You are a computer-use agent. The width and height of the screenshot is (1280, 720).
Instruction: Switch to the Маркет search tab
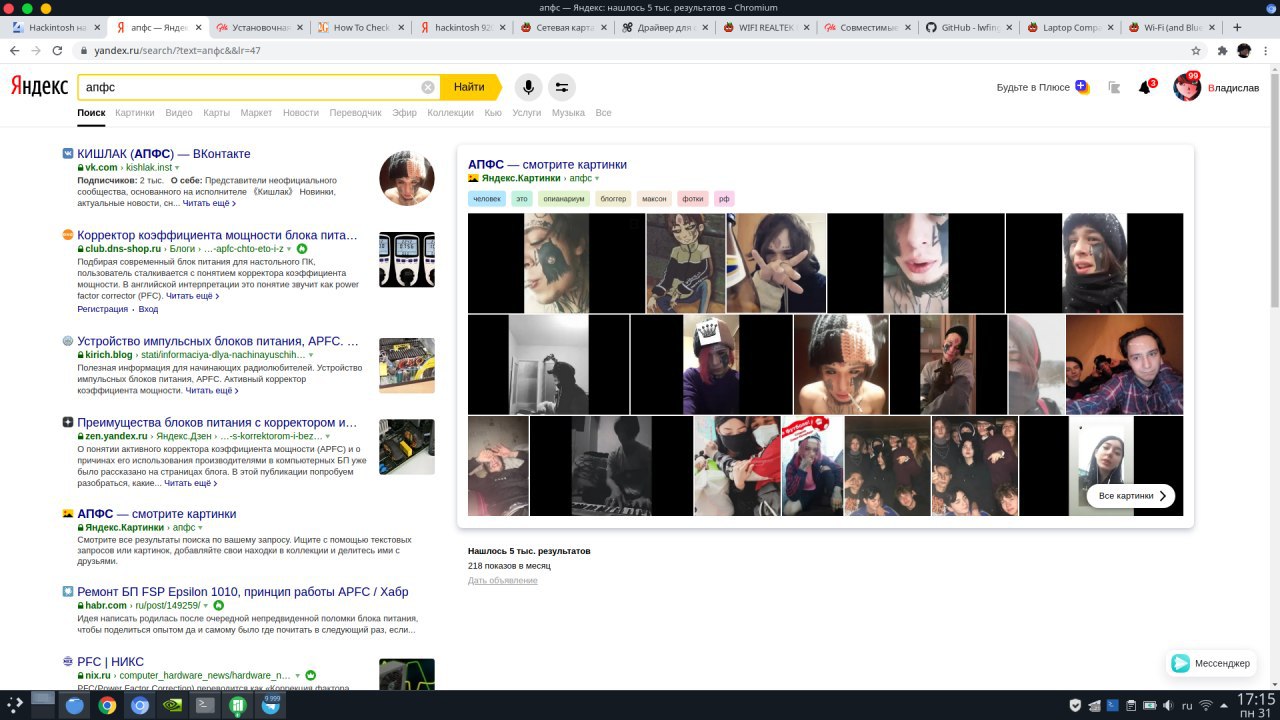coord(256,113)
